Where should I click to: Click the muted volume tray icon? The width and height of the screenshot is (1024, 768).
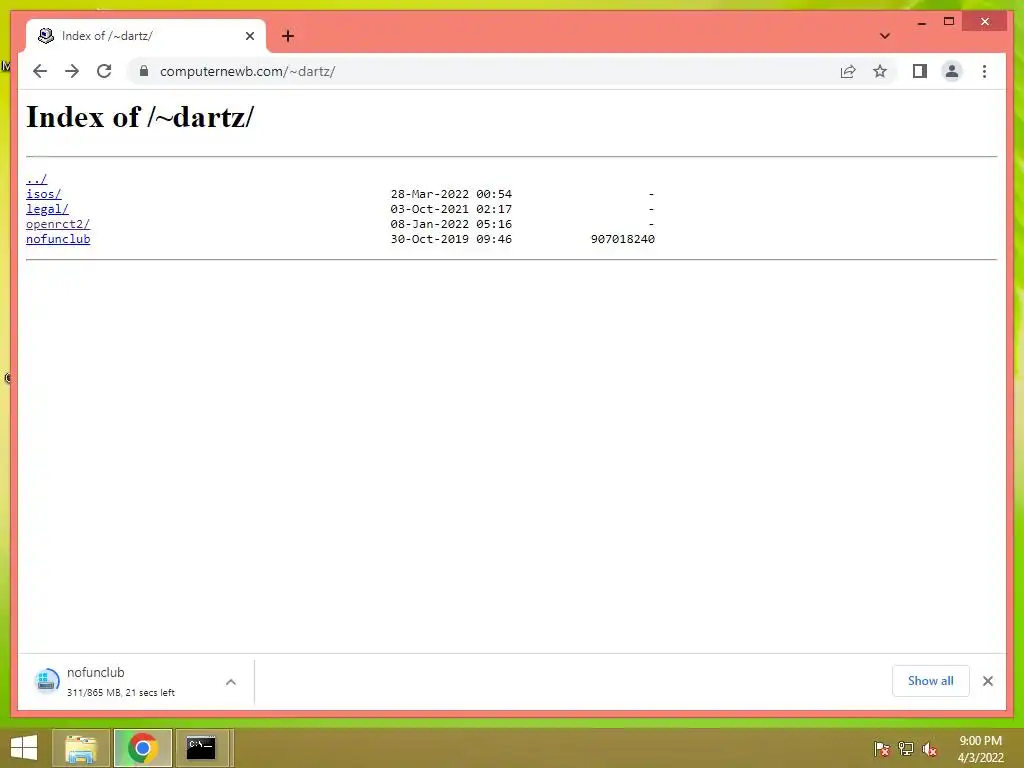(x=929, y=748)
